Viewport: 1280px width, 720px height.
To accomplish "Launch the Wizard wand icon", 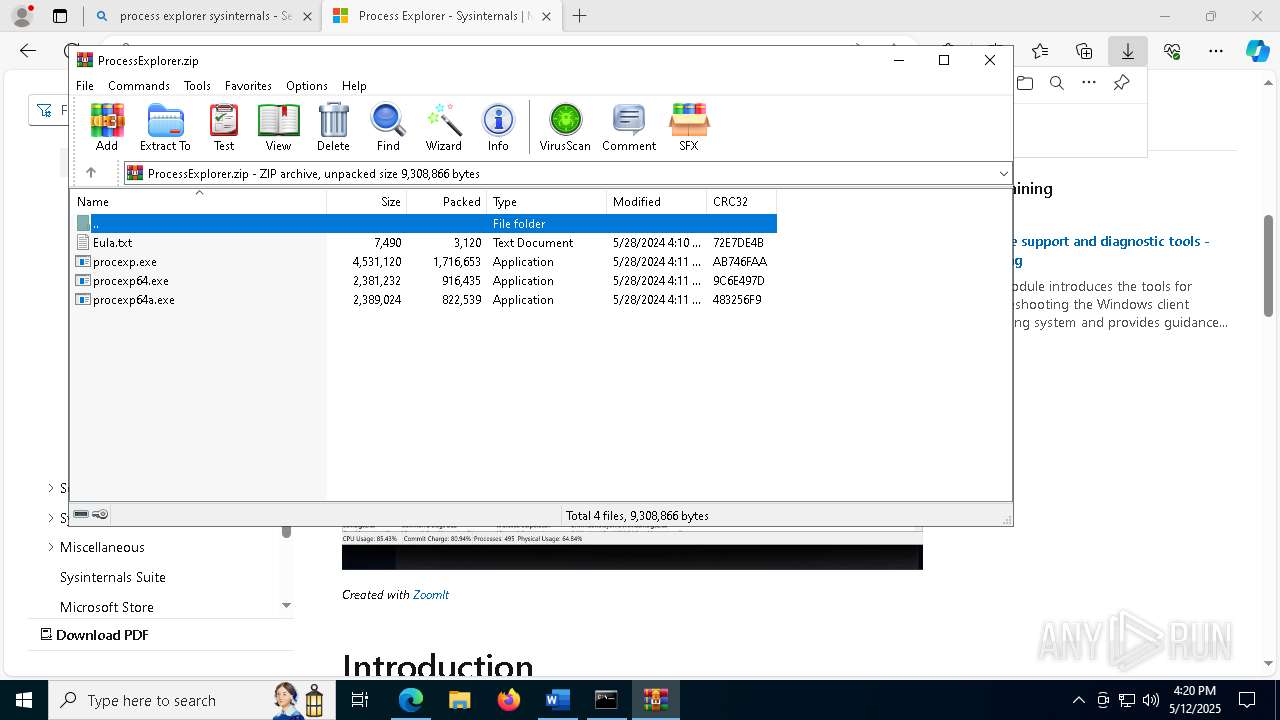I will 443,127.
